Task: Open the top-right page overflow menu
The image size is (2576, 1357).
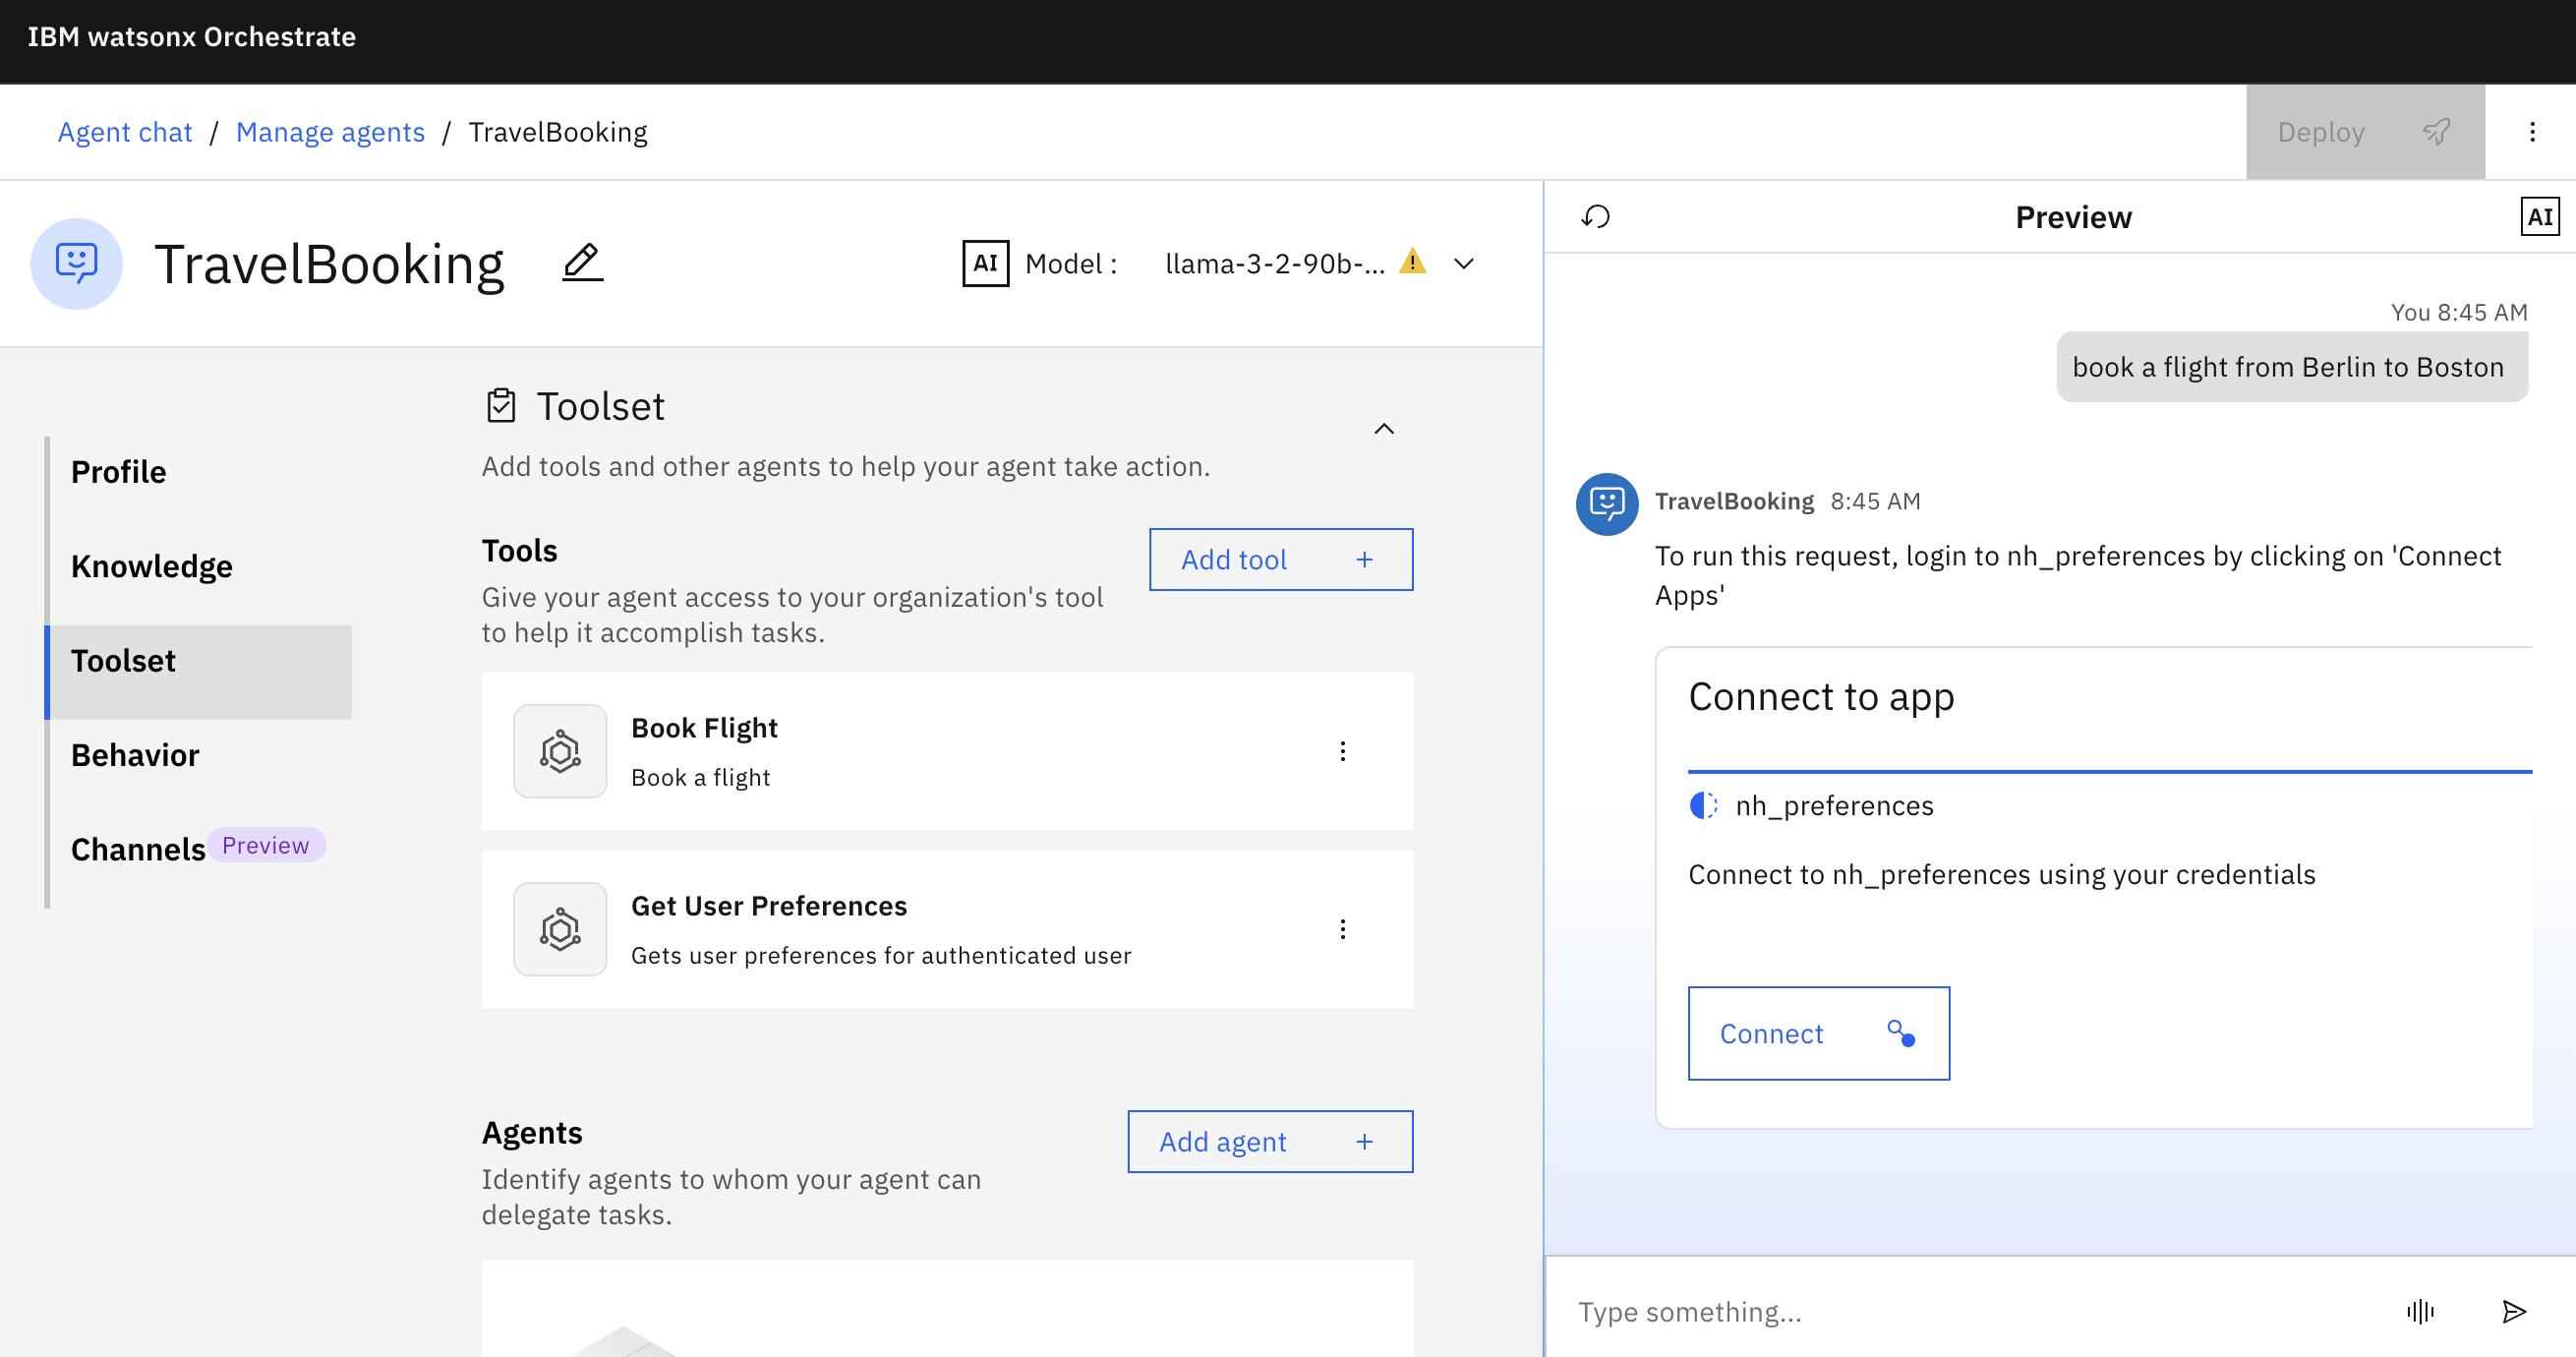Action: [2531, 132]
